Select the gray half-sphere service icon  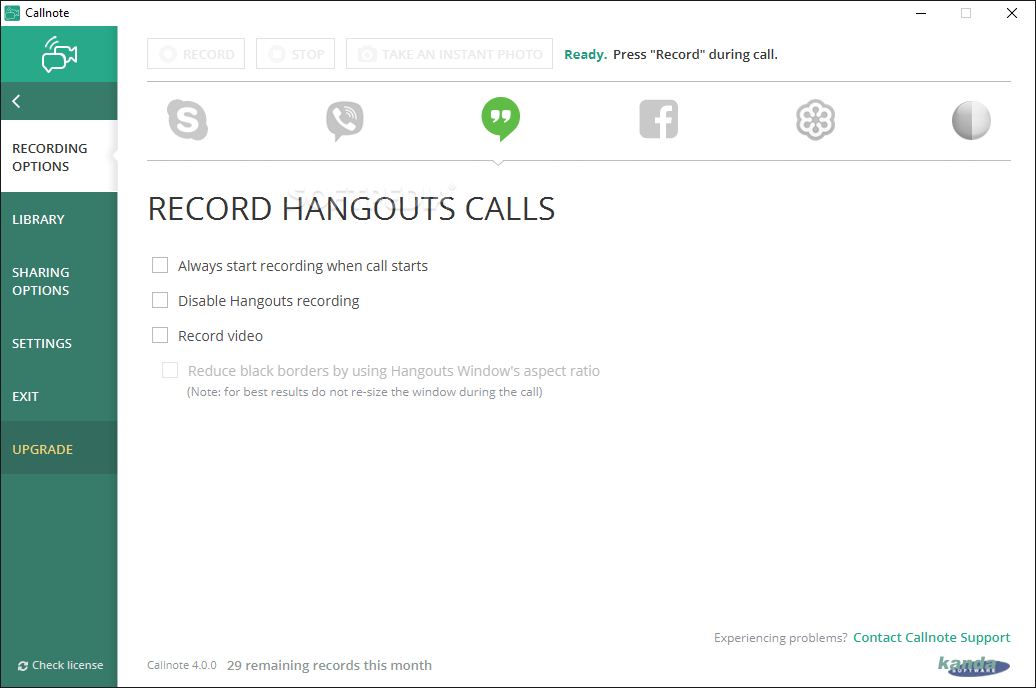(x=971, y=120)
